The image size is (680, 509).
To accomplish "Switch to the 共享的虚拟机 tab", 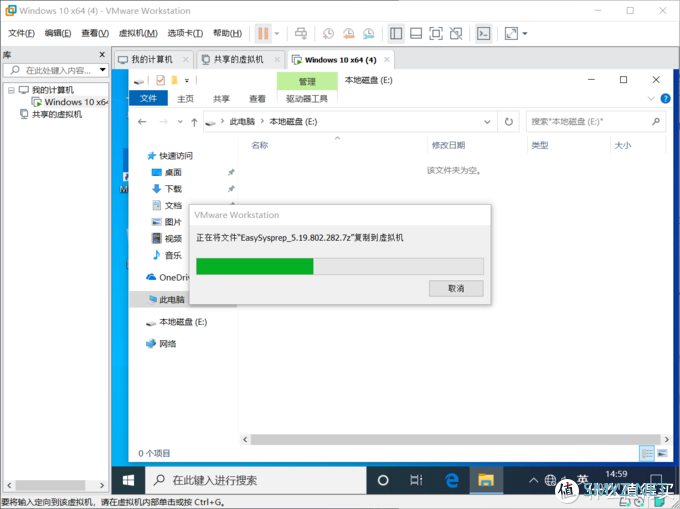I will tap(238, 59).
